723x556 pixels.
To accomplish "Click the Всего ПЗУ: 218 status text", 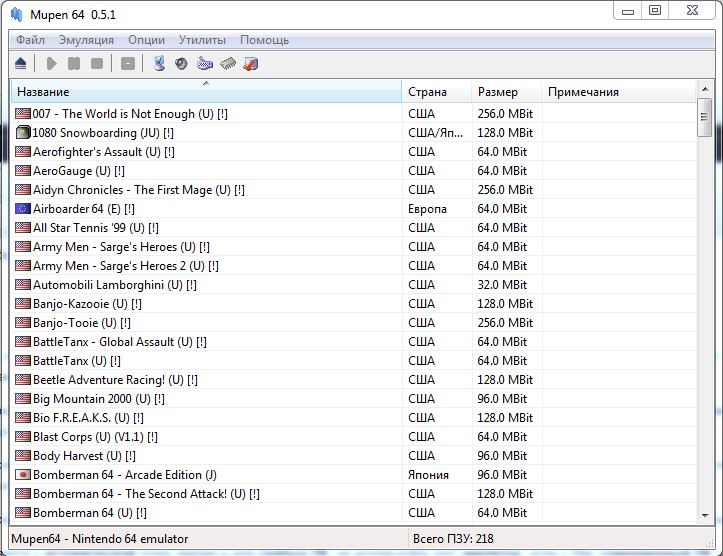I will click(453, 538).
